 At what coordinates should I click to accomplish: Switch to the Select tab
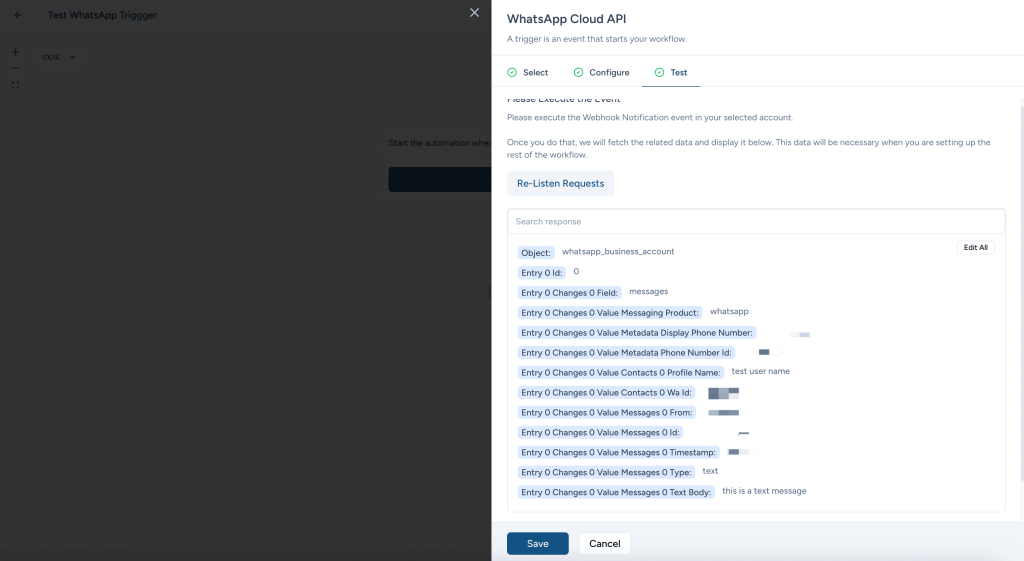[x=535, y=73]
